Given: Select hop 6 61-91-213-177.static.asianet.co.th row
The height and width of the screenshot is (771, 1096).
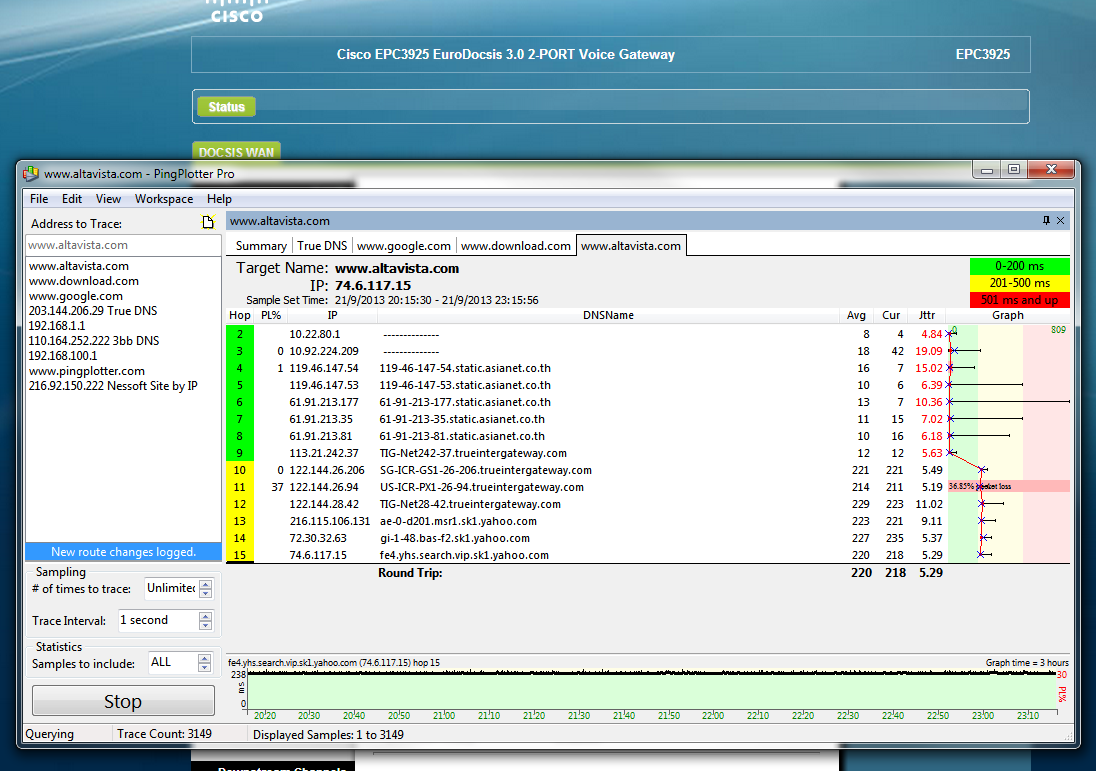Looking at the screenshot, I should coord(648,402).
